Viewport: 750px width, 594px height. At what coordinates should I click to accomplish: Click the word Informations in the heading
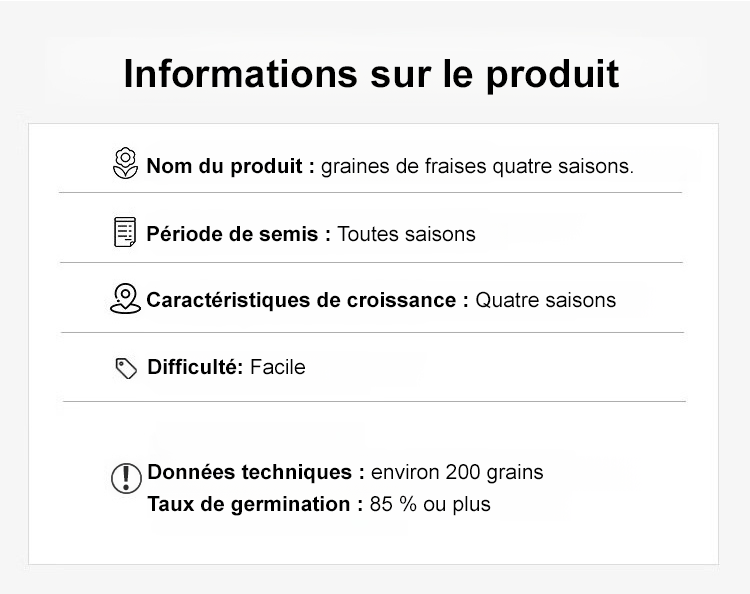(x=241, y=73)
